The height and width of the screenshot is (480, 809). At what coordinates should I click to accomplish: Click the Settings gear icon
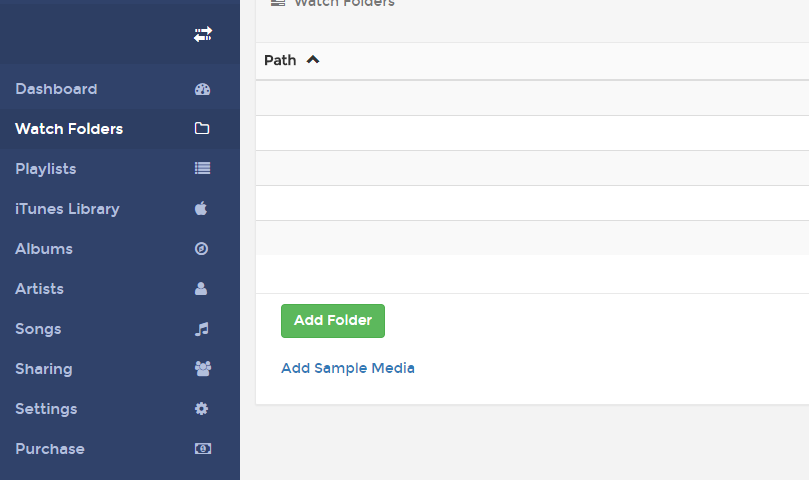pos(201,409)
